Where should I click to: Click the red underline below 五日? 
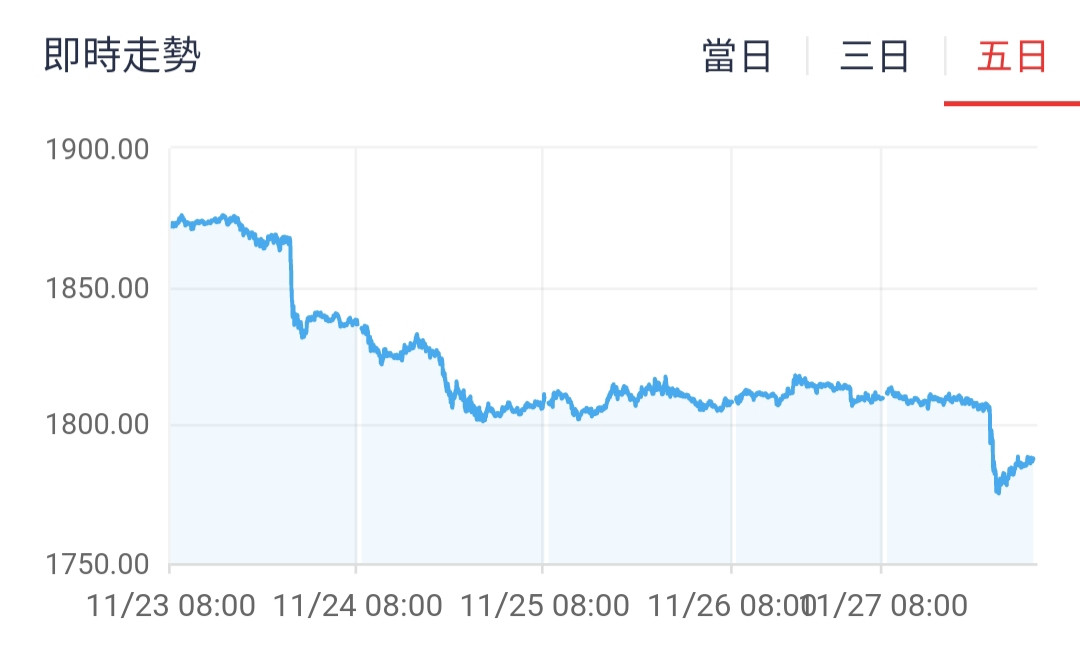point(1011,103)
